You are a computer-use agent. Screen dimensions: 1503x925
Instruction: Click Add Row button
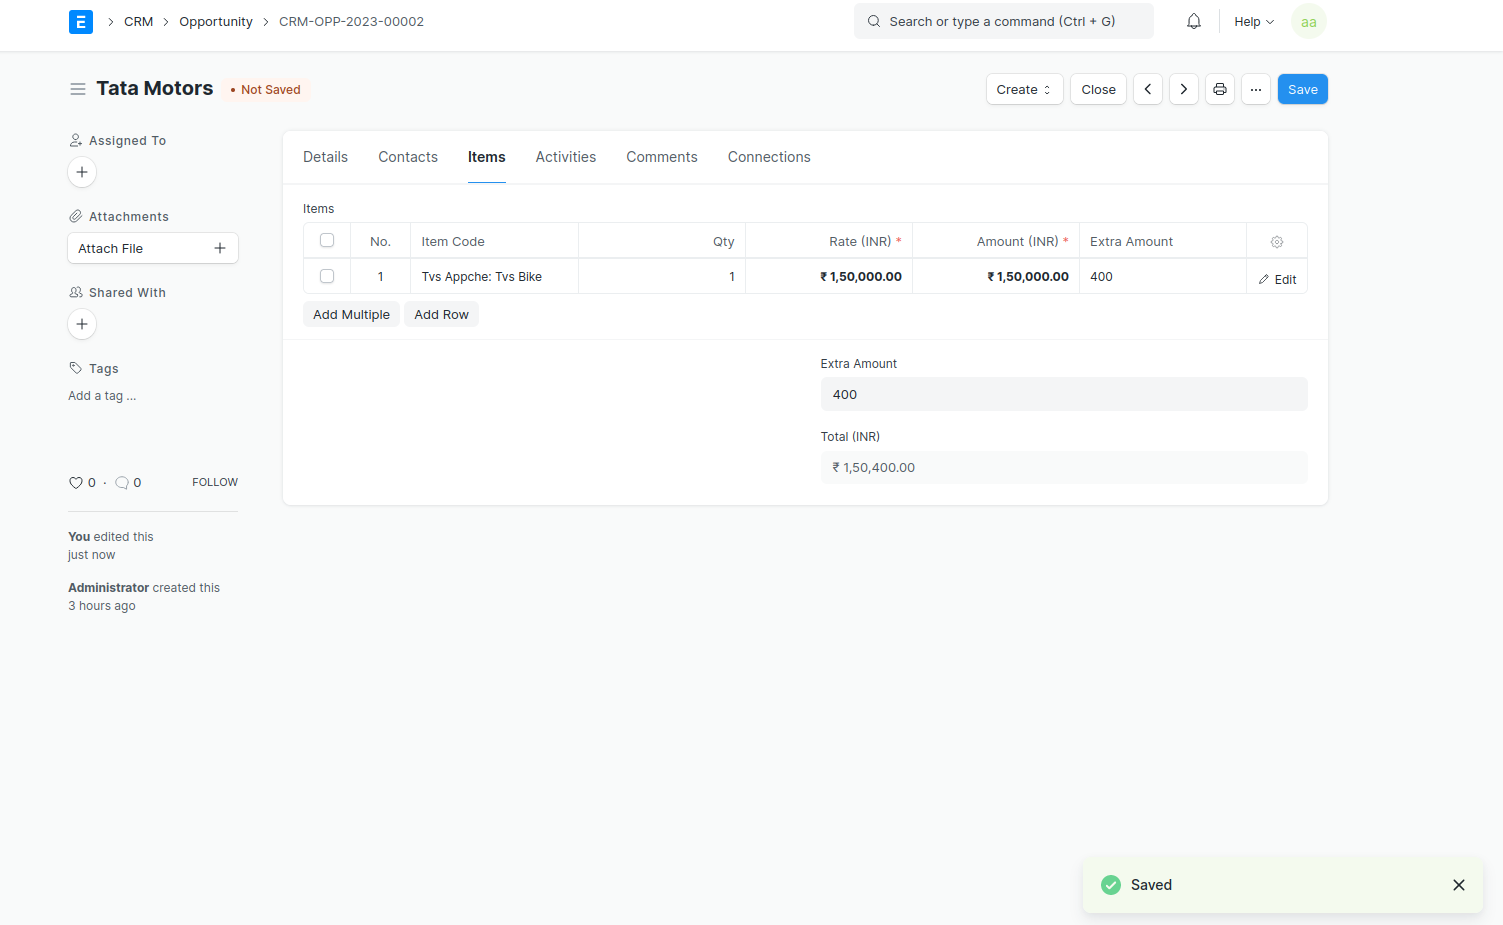441,314
